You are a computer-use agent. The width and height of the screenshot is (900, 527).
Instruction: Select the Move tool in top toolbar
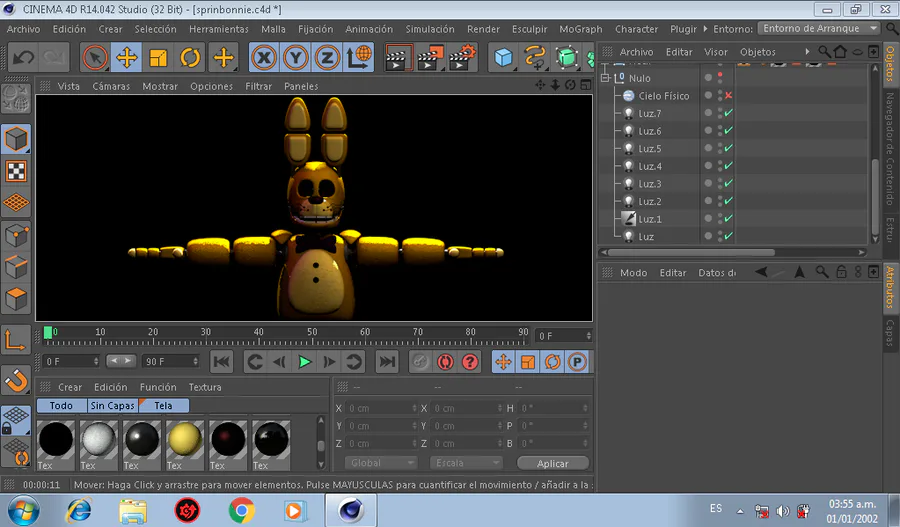127,58
